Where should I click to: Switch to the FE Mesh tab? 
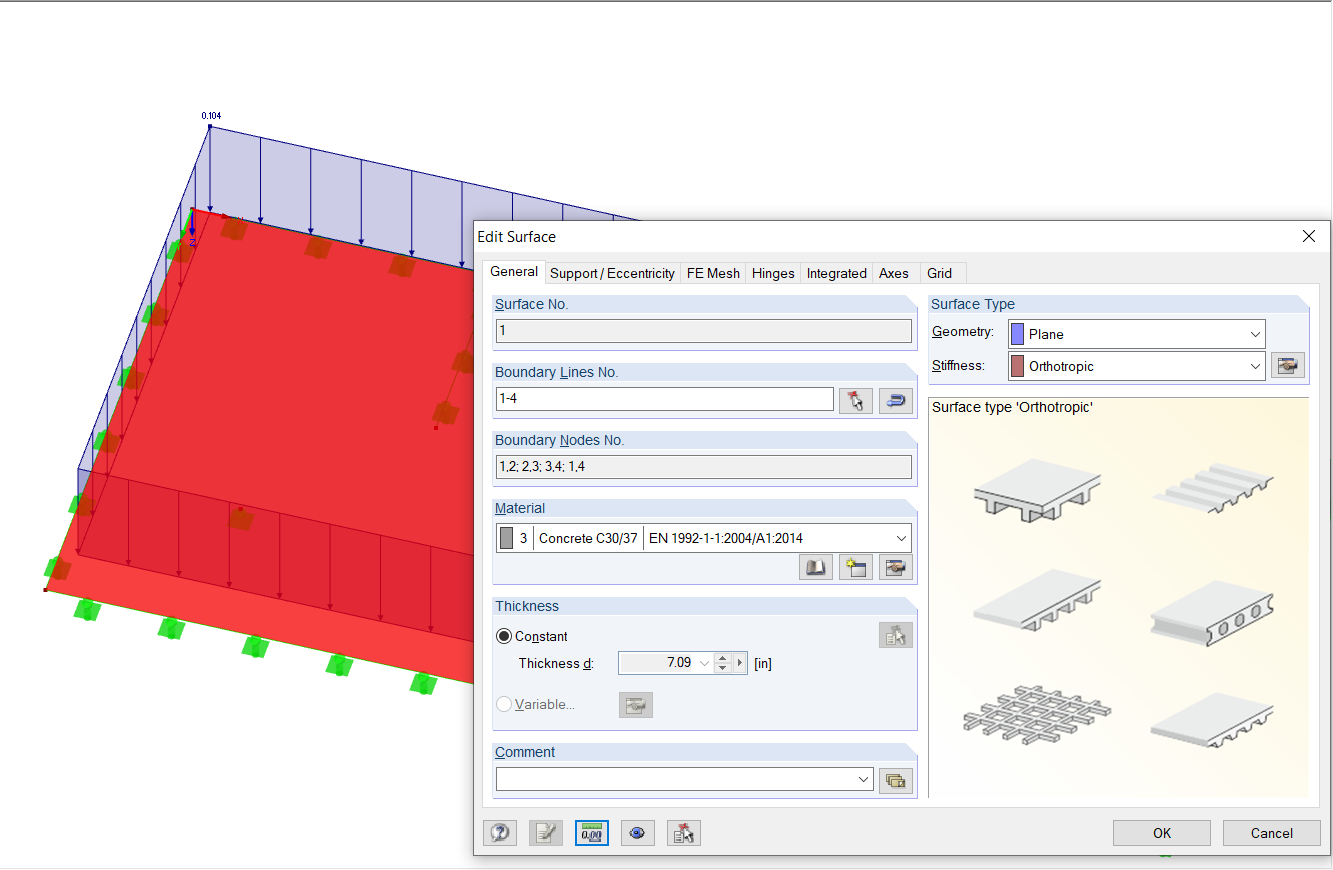click(x=713, y=272)
